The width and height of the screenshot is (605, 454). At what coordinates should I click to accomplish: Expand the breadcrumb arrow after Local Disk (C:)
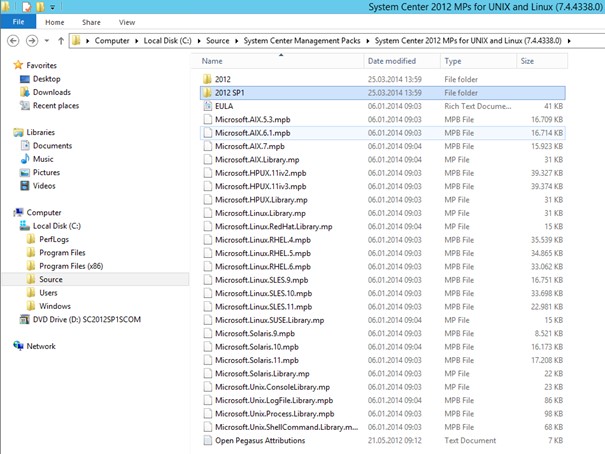pyautogui.click(x=199, y=41)
